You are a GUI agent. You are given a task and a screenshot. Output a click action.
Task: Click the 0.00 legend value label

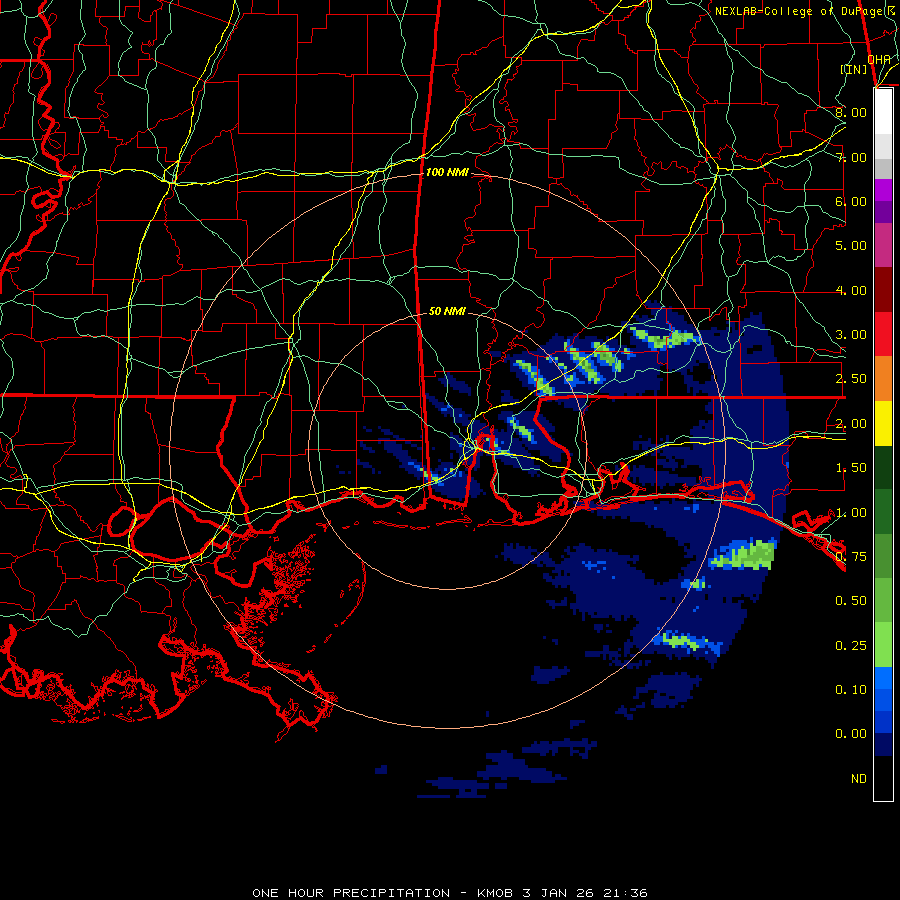point(851,734)
